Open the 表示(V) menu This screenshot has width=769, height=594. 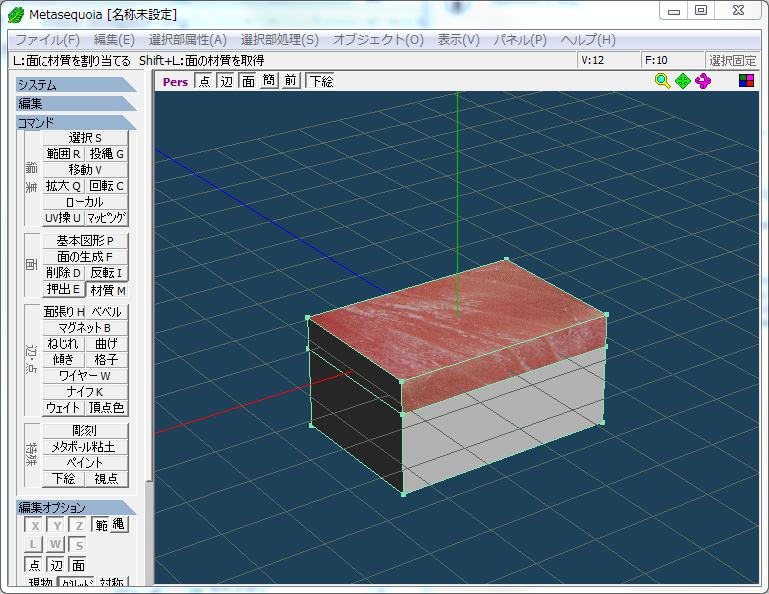[458, 40]
